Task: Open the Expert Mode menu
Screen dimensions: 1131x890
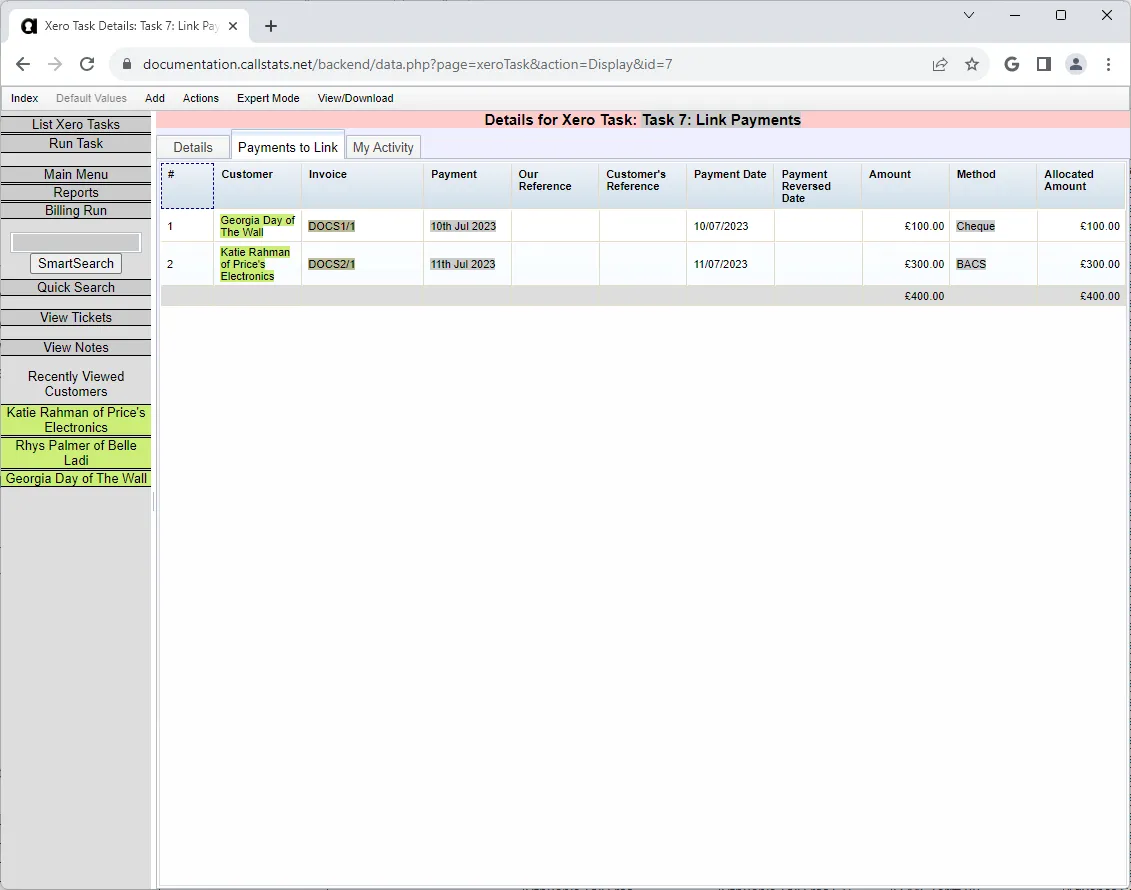Action: tap(268, 98)
